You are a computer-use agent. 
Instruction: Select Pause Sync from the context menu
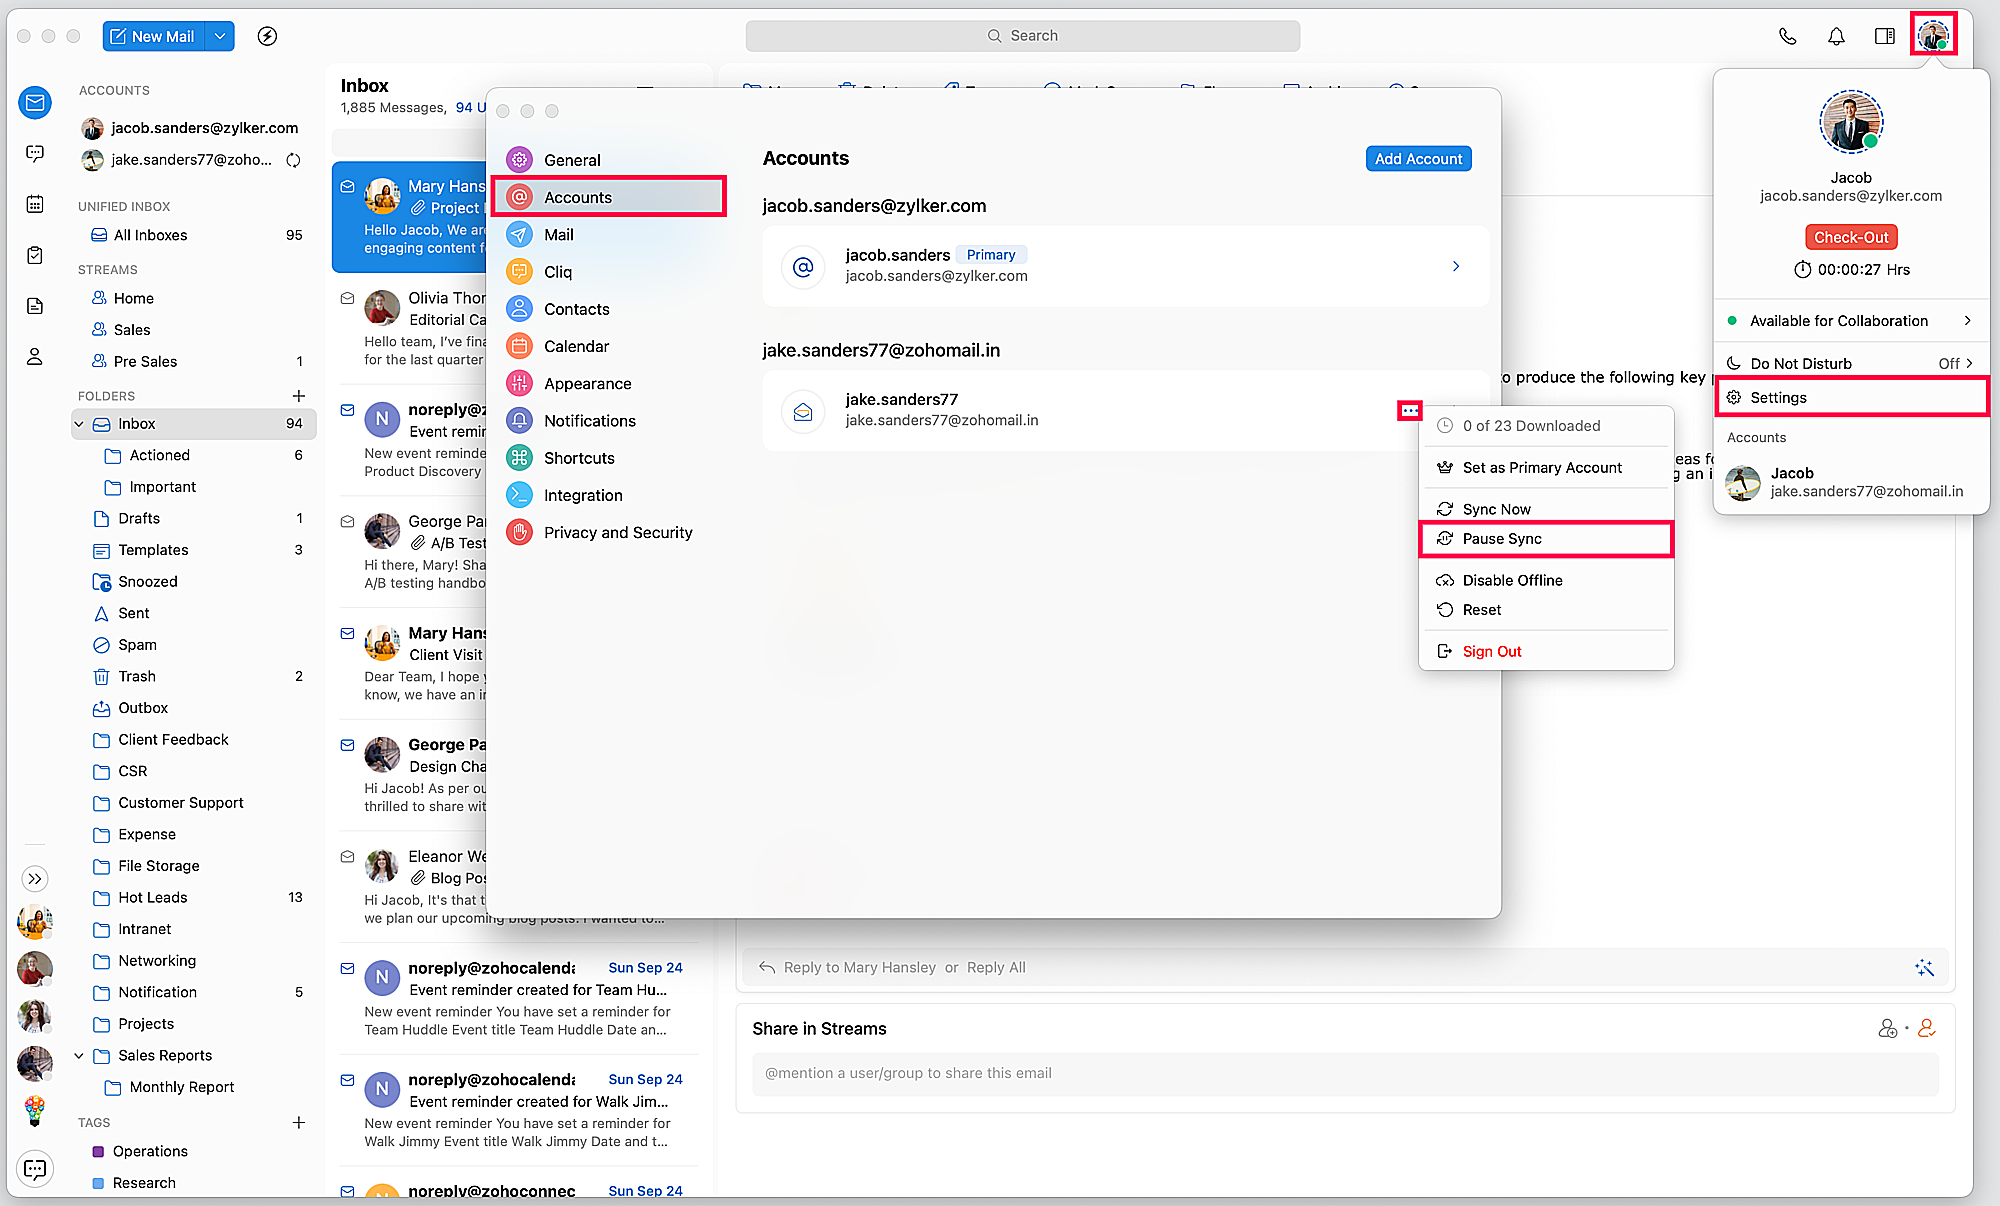pyautogui.click(x=1502, y=539)
